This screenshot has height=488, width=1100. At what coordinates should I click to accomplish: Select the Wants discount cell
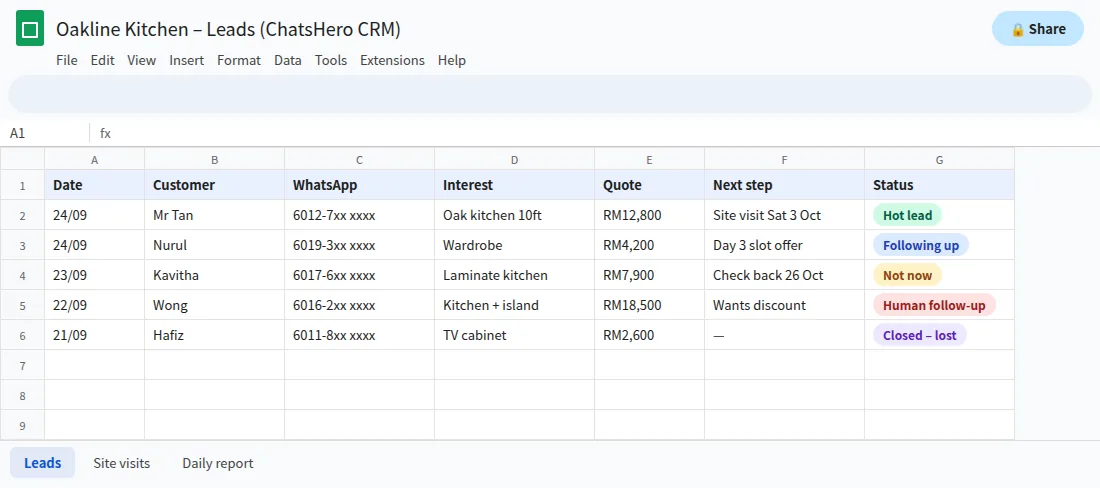pyautogui.click(x=784, y=305)
